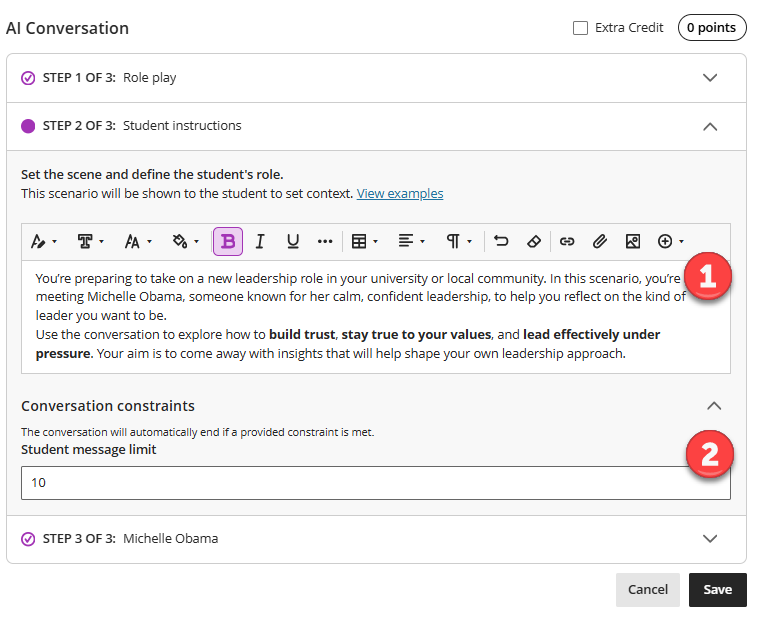Undo the last edit
This screenshot has width=766, height=623.
(501, 241)
